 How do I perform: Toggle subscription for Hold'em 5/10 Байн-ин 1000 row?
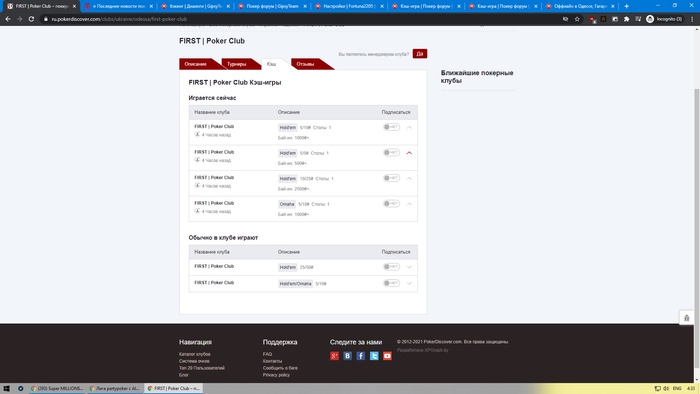point(391,127)
